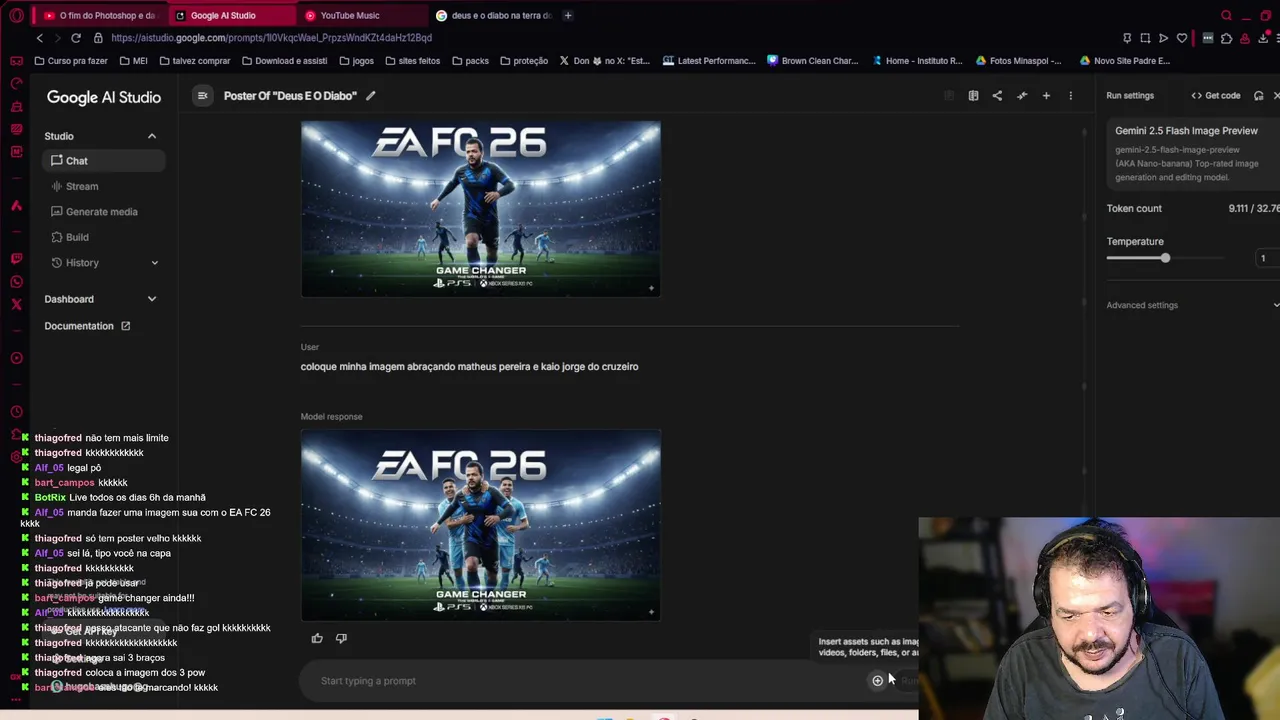1280x720 pixels.
Task: Open the 'packs' bookmark folder
Action: 470,61
